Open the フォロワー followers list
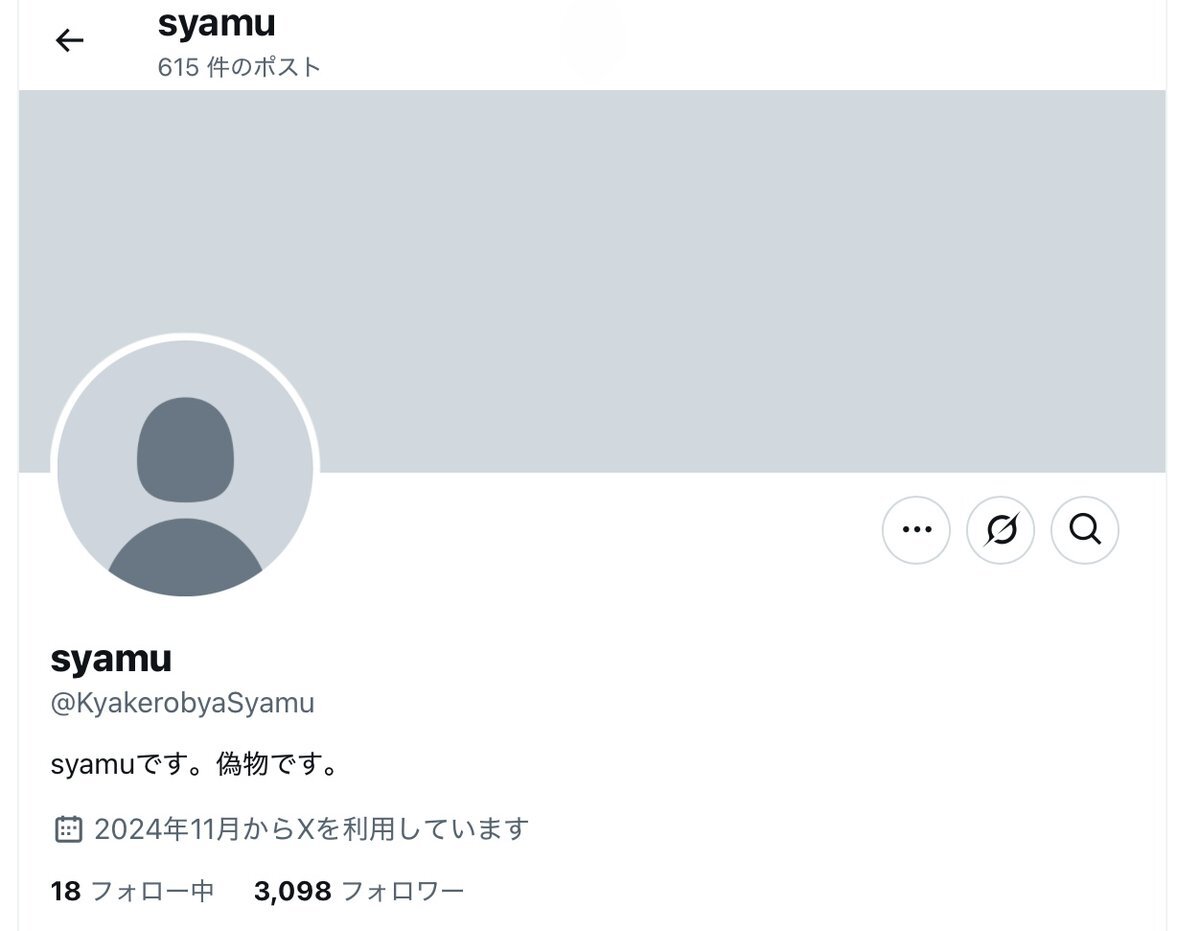1200x931 pixels. tap(402, 891)
